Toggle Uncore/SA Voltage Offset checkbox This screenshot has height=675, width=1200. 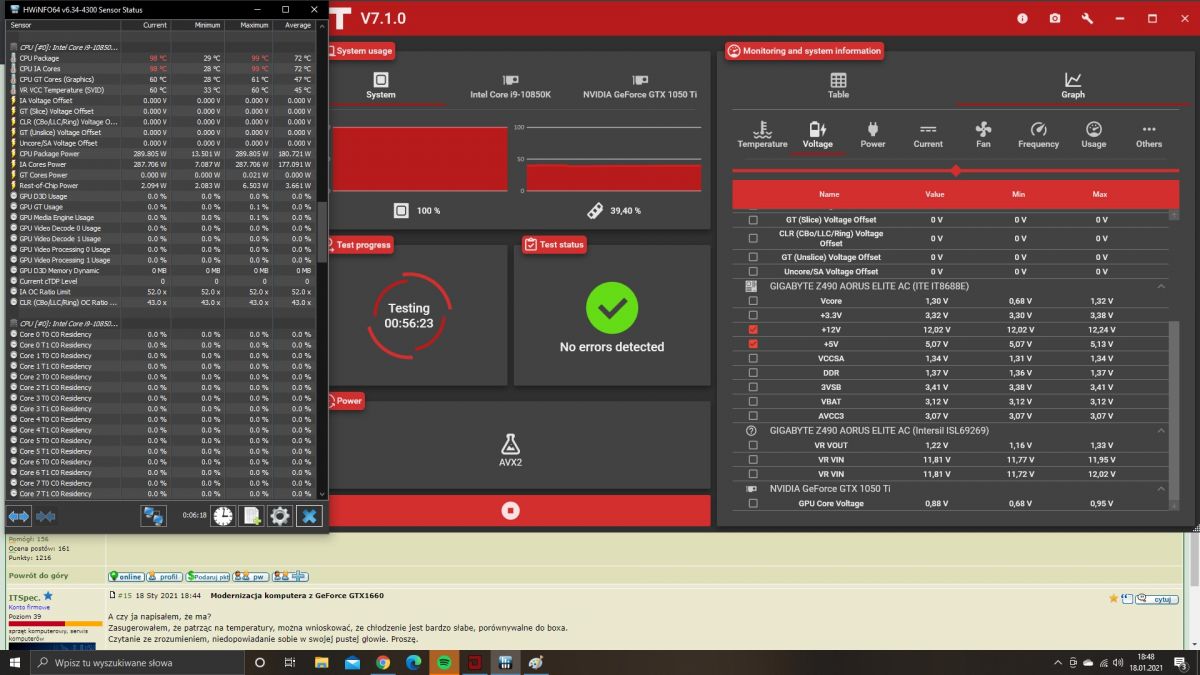(753, 271)
